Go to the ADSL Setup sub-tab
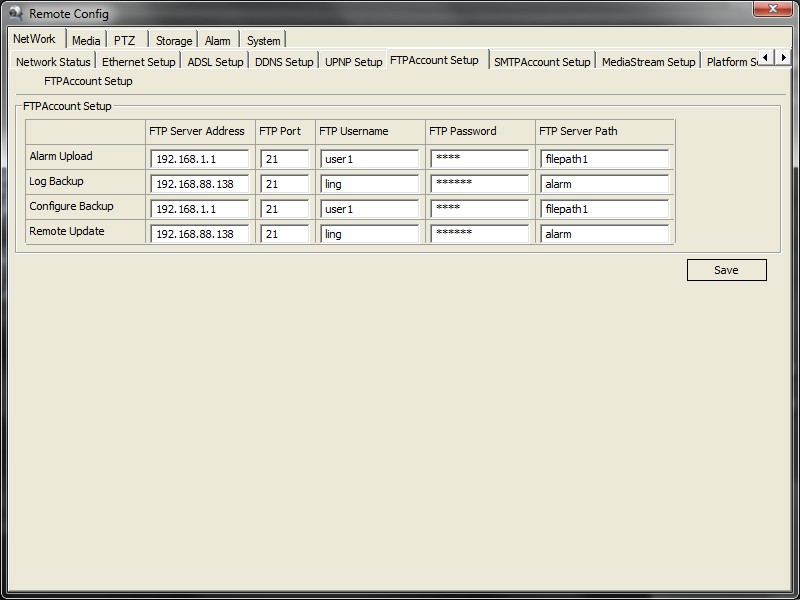This screenshot has height=600, width=800. [215, 62]
